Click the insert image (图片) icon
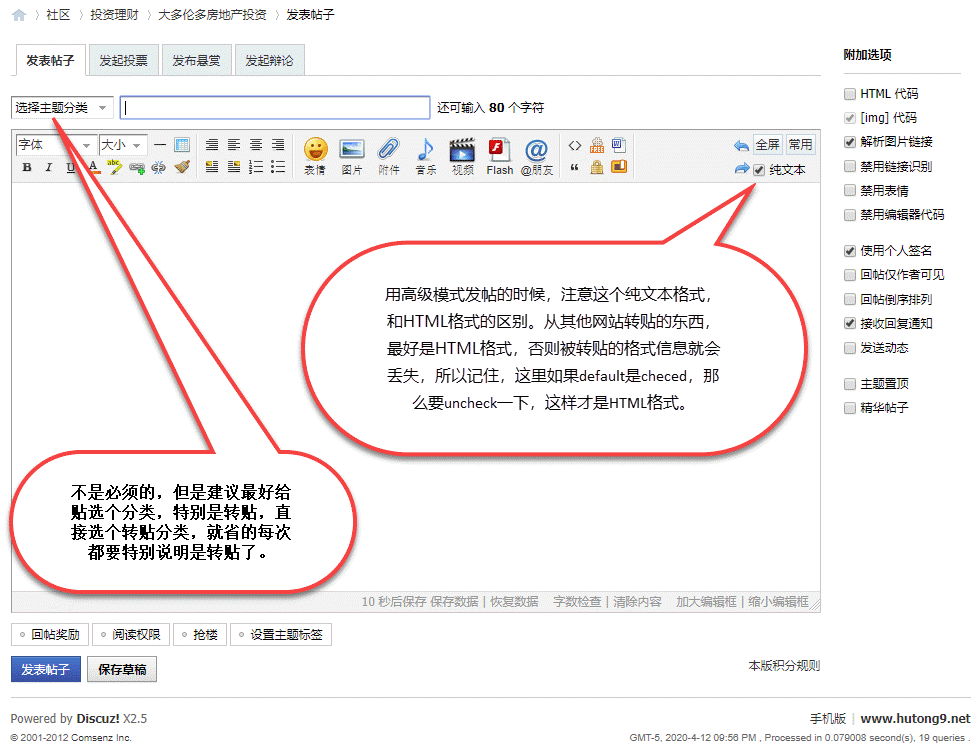Viewport: 977px width, 755px height. [352, 152]
